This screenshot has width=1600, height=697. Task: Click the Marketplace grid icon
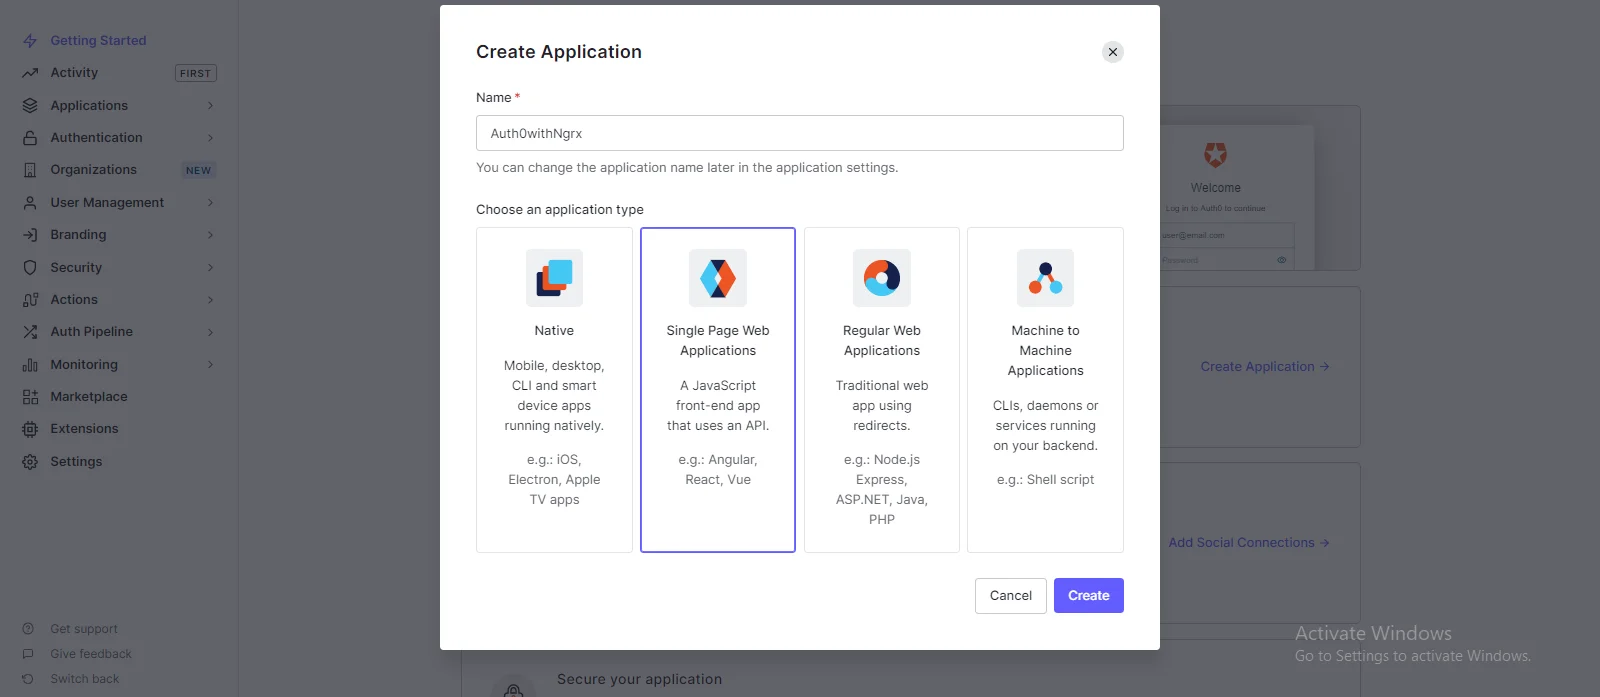30,397
